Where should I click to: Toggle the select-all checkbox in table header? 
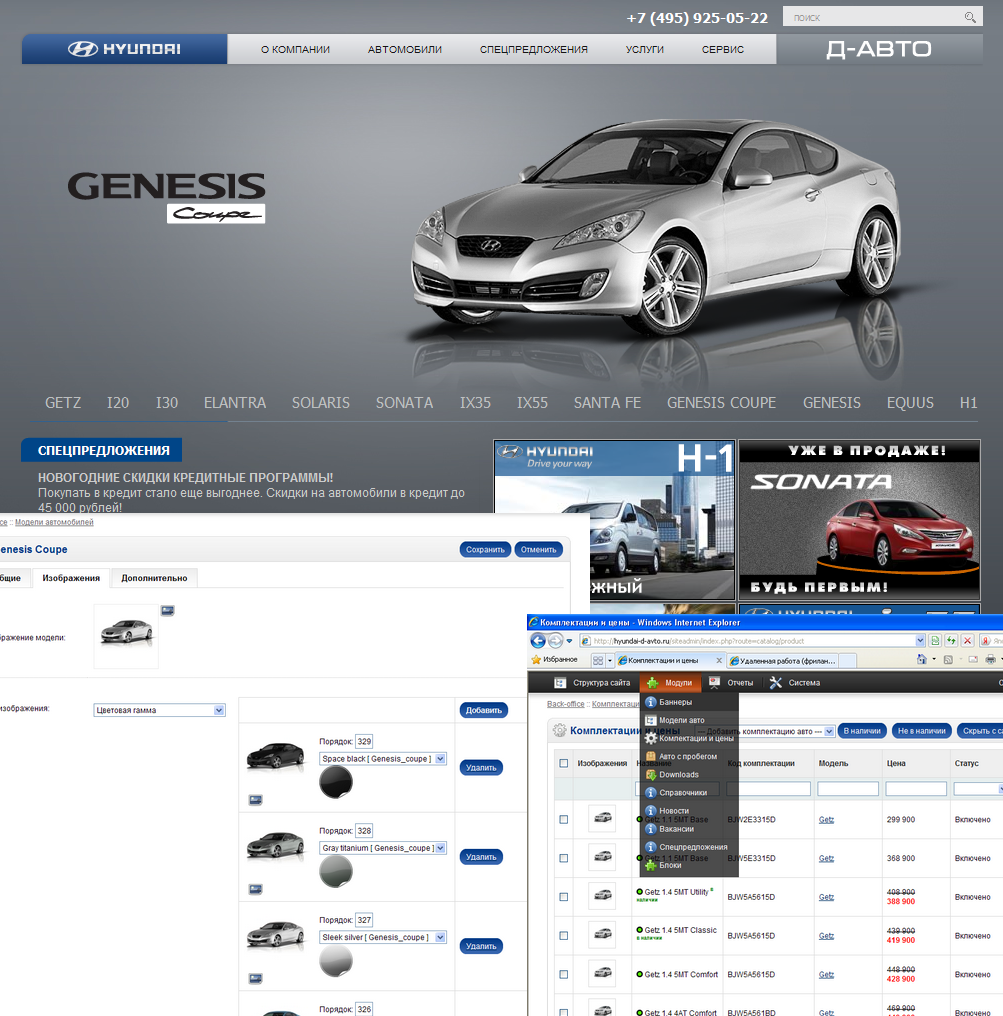(x=564, y=763)
